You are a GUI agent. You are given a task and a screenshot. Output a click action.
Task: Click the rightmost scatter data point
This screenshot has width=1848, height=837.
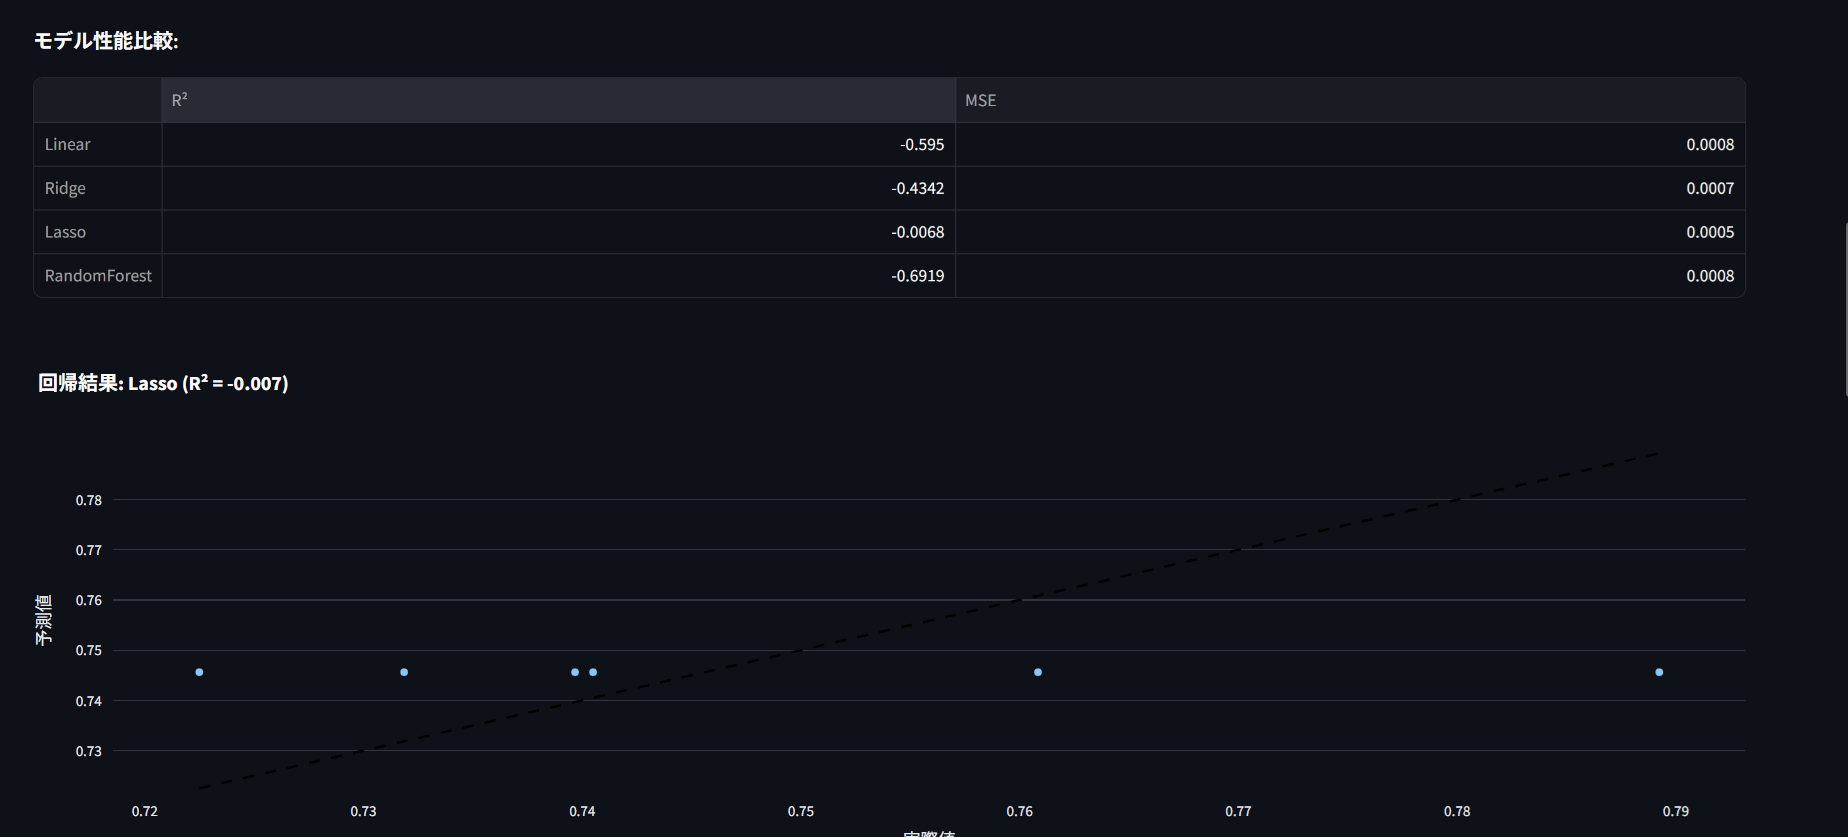[1659, 672]
